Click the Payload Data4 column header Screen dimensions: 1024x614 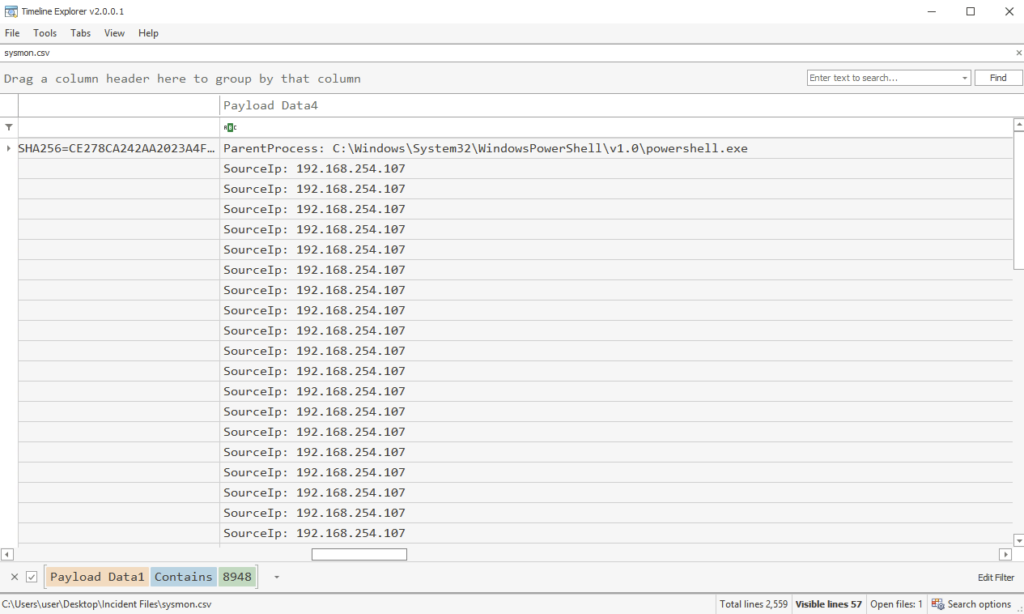[616, 105]
